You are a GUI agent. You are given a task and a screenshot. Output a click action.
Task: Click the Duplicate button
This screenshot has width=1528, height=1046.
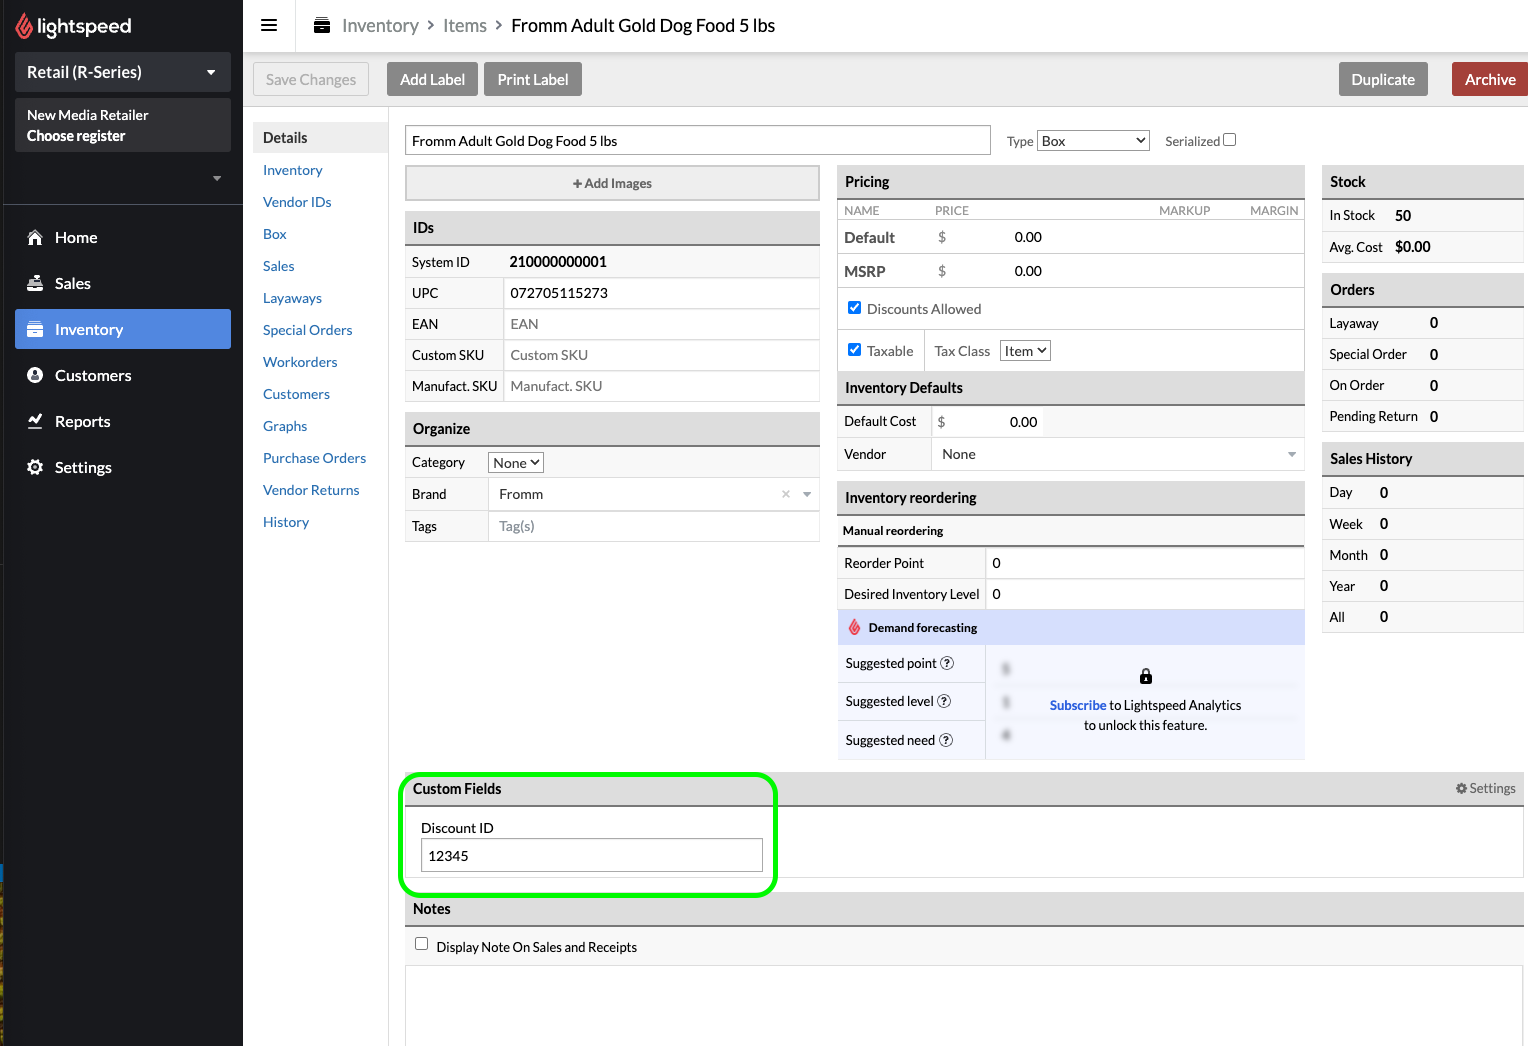1383,79
